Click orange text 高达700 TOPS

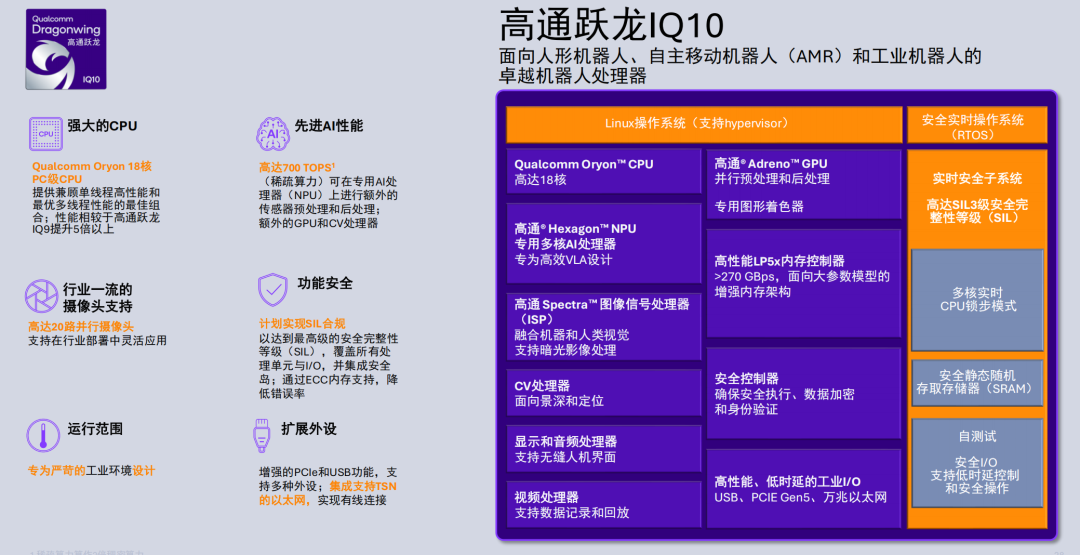[x=297, y=167]
